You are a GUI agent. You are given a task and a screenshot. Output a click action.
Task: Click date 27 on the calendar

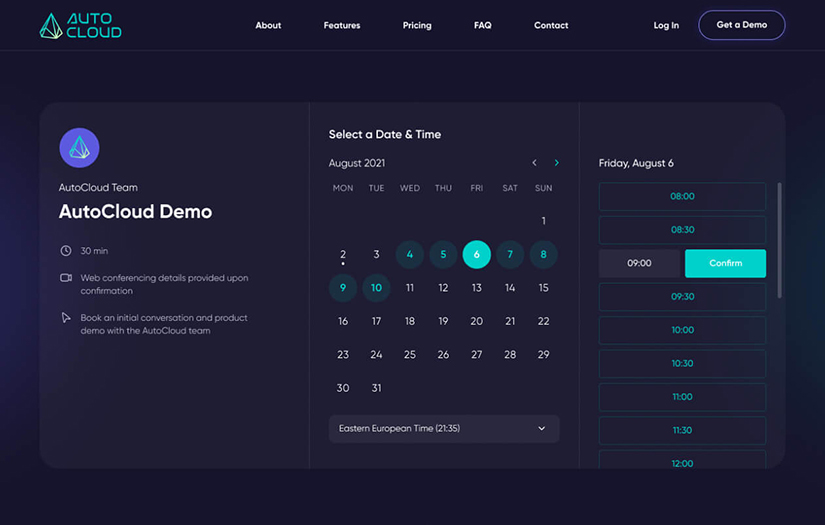477,355
